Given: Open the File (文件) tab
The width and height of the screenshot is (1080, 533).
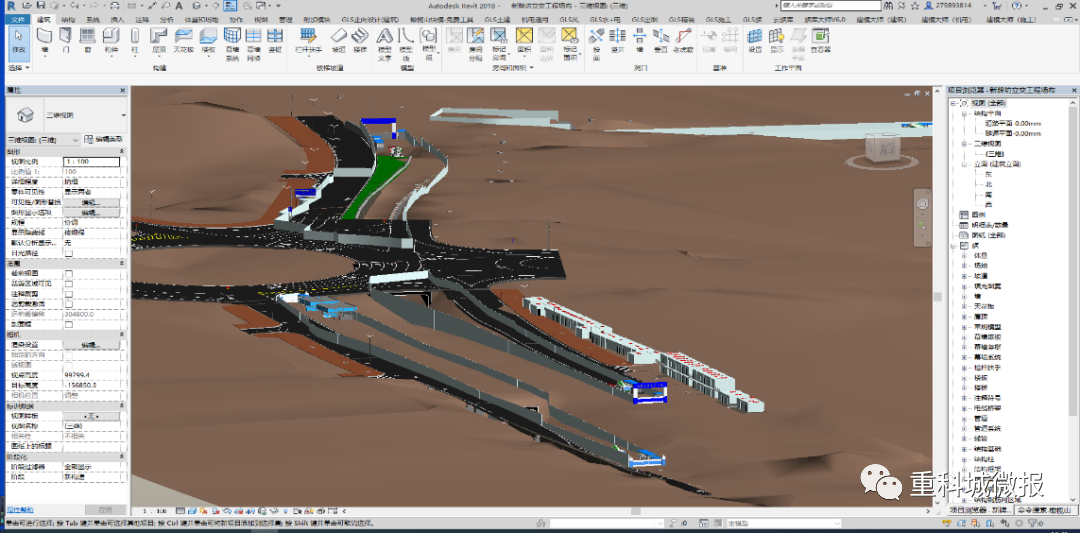Looking at the screenshot, I should tap(19, 19).
